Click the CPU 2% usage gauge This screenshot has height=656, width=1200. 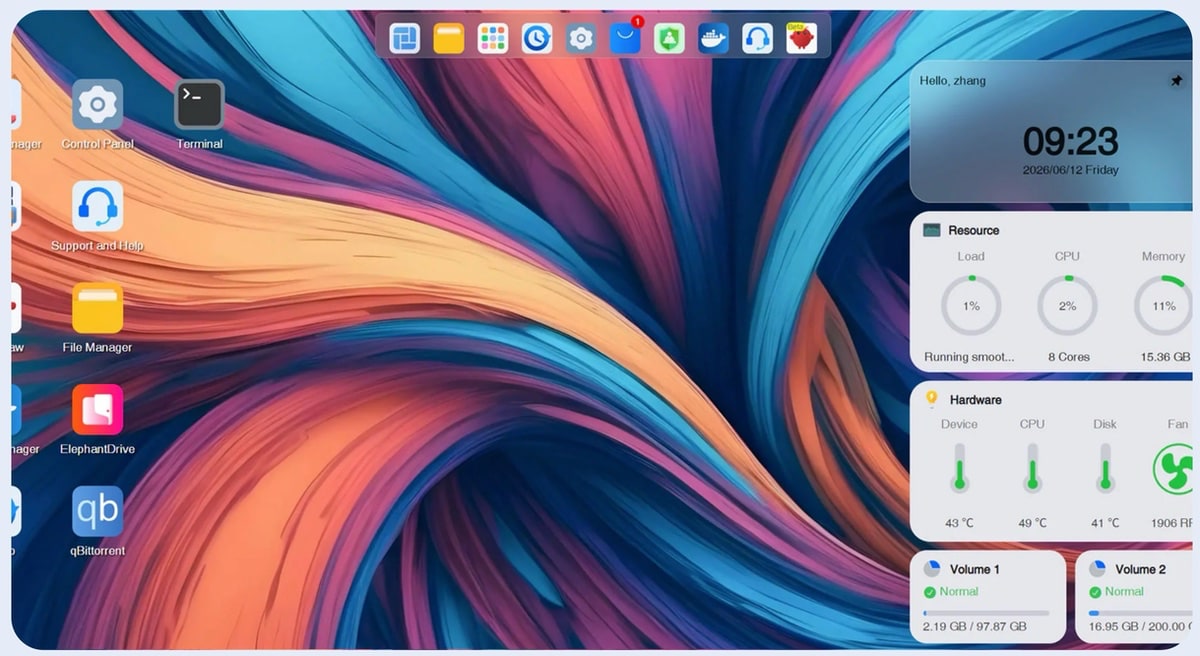point(1067,306)
